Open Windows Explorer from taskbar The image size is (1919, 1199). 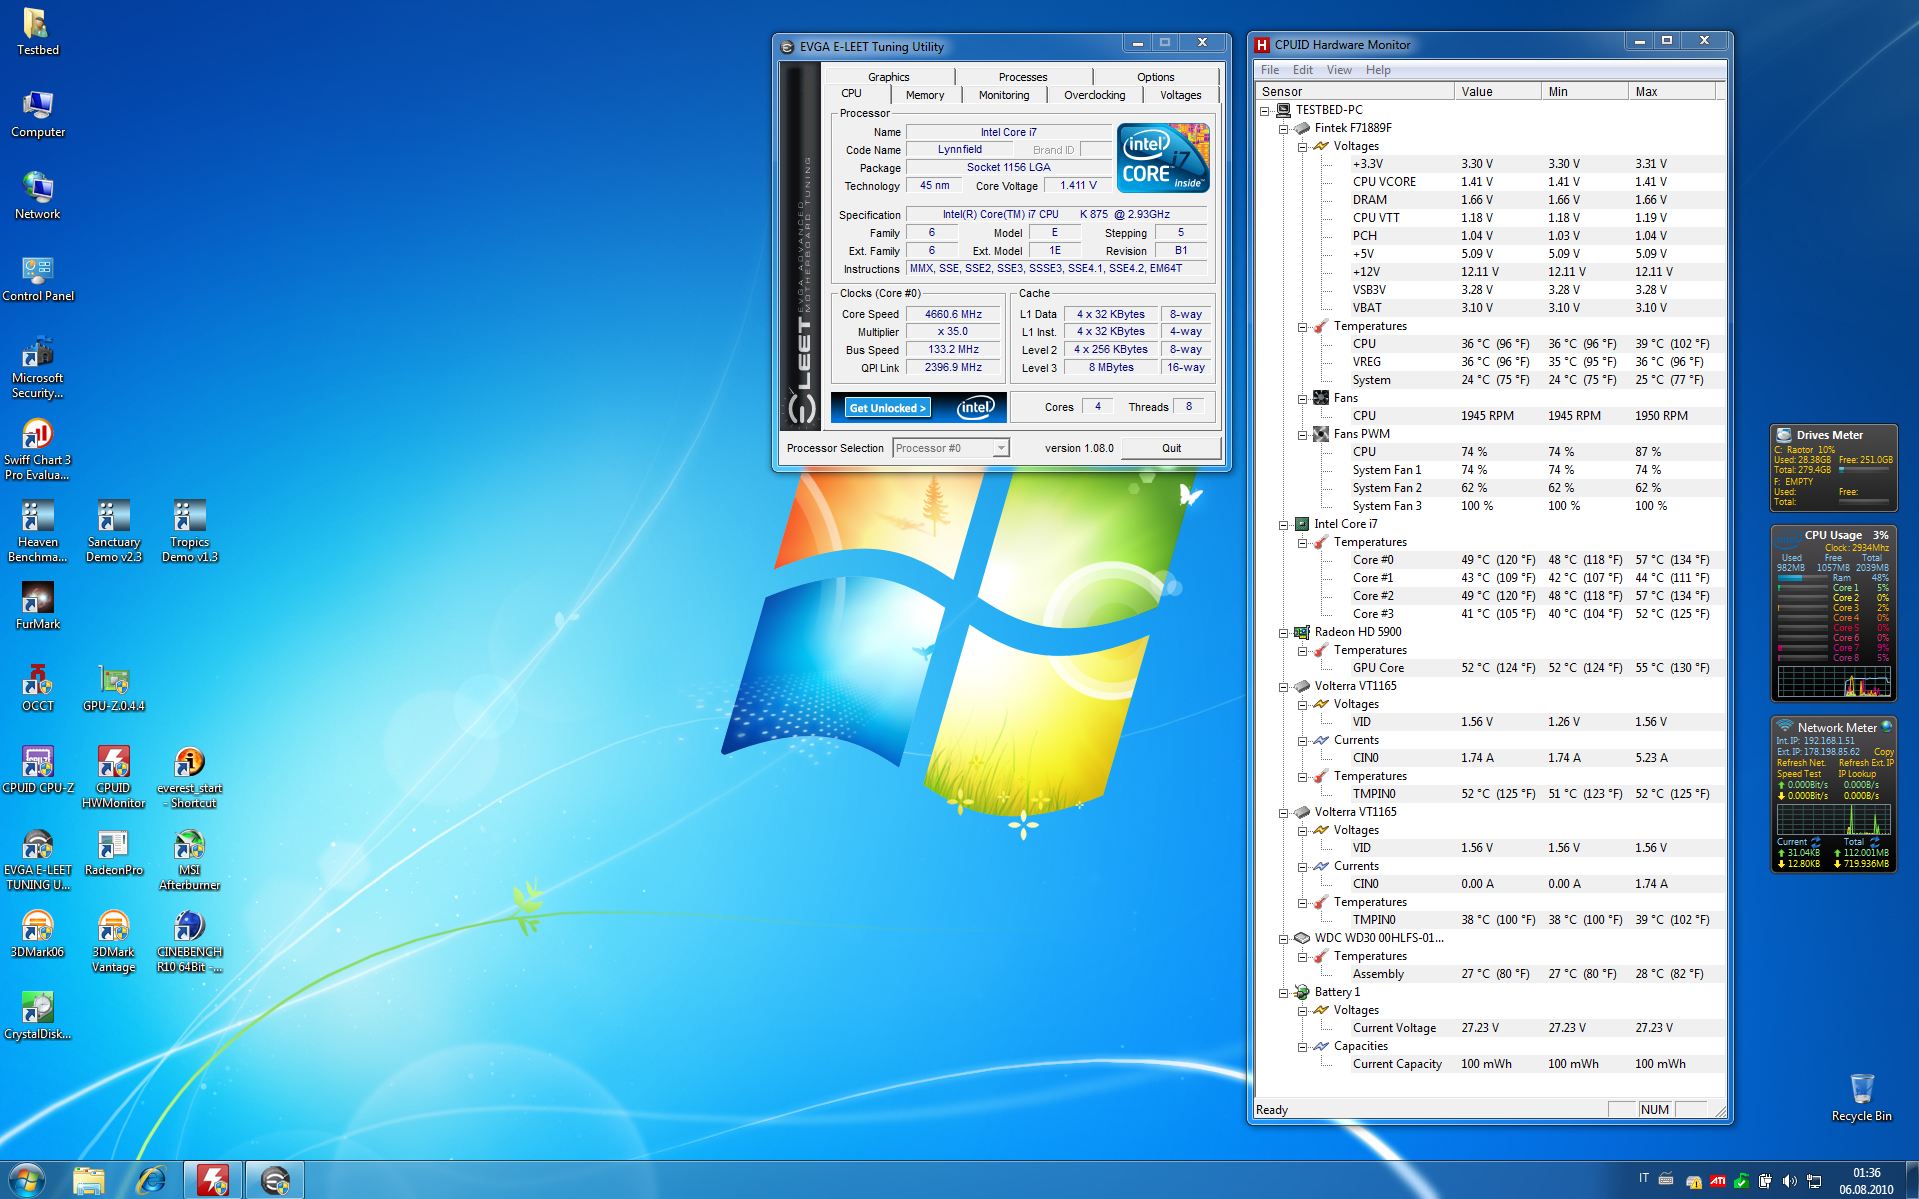(x=89, y=1181)
